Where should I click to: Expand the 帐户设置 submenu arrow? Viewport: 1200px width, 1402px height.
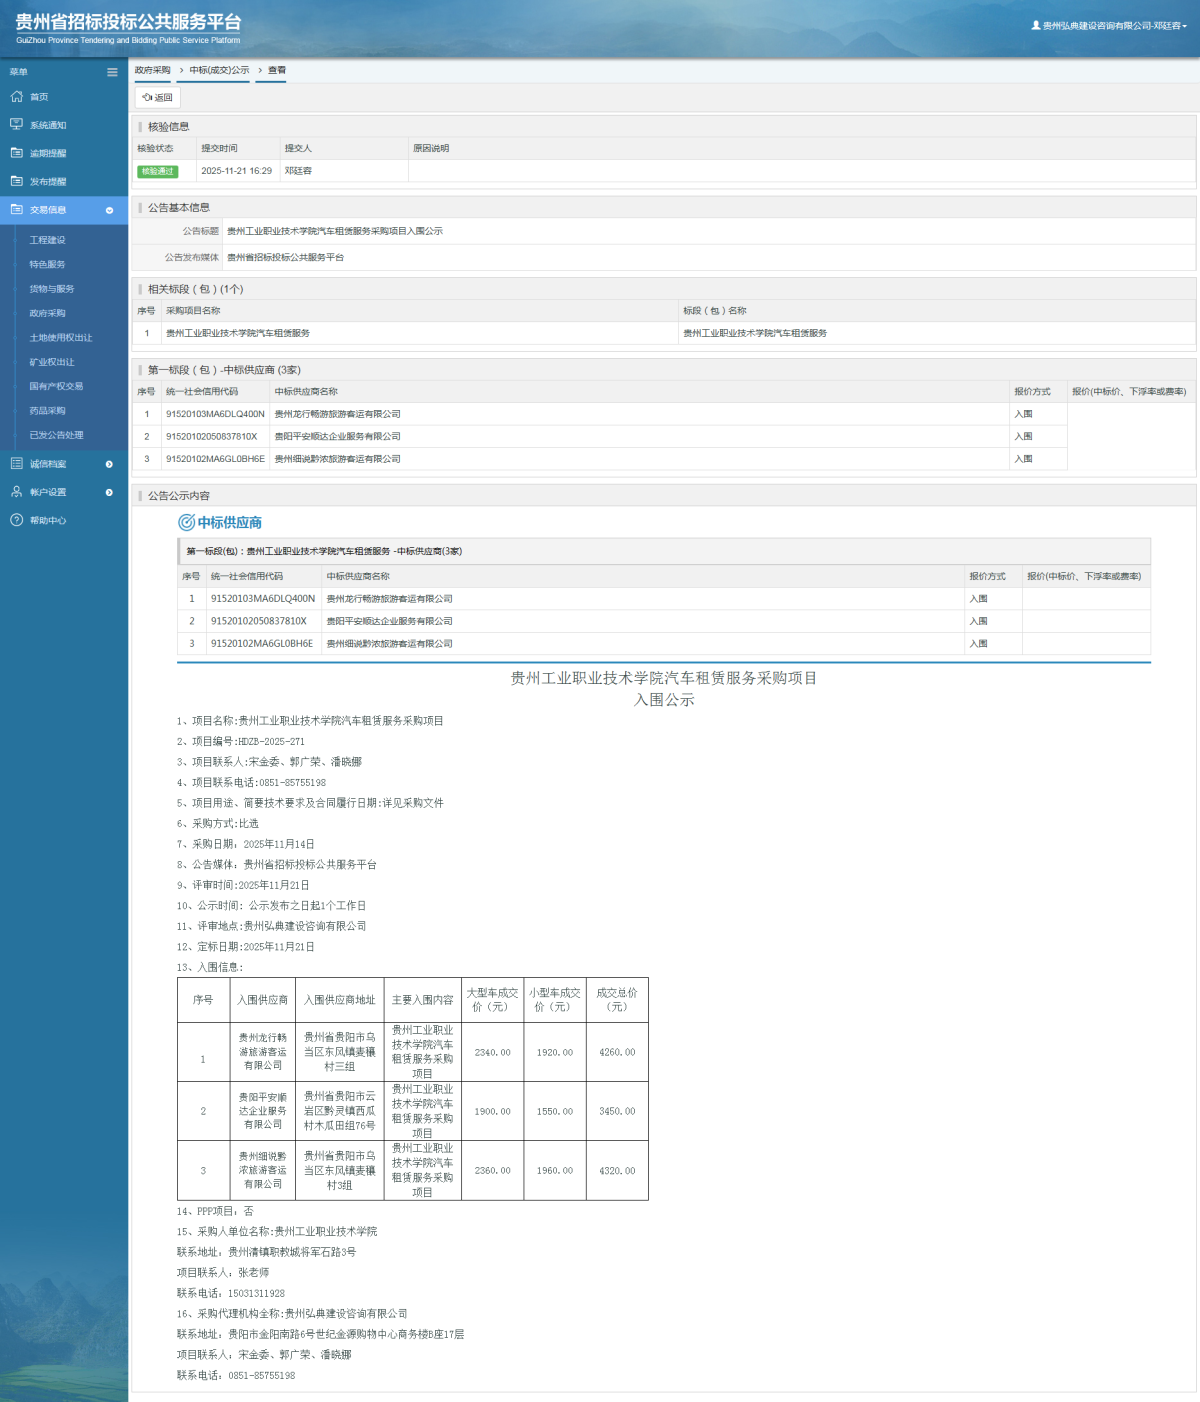point(109,492)
